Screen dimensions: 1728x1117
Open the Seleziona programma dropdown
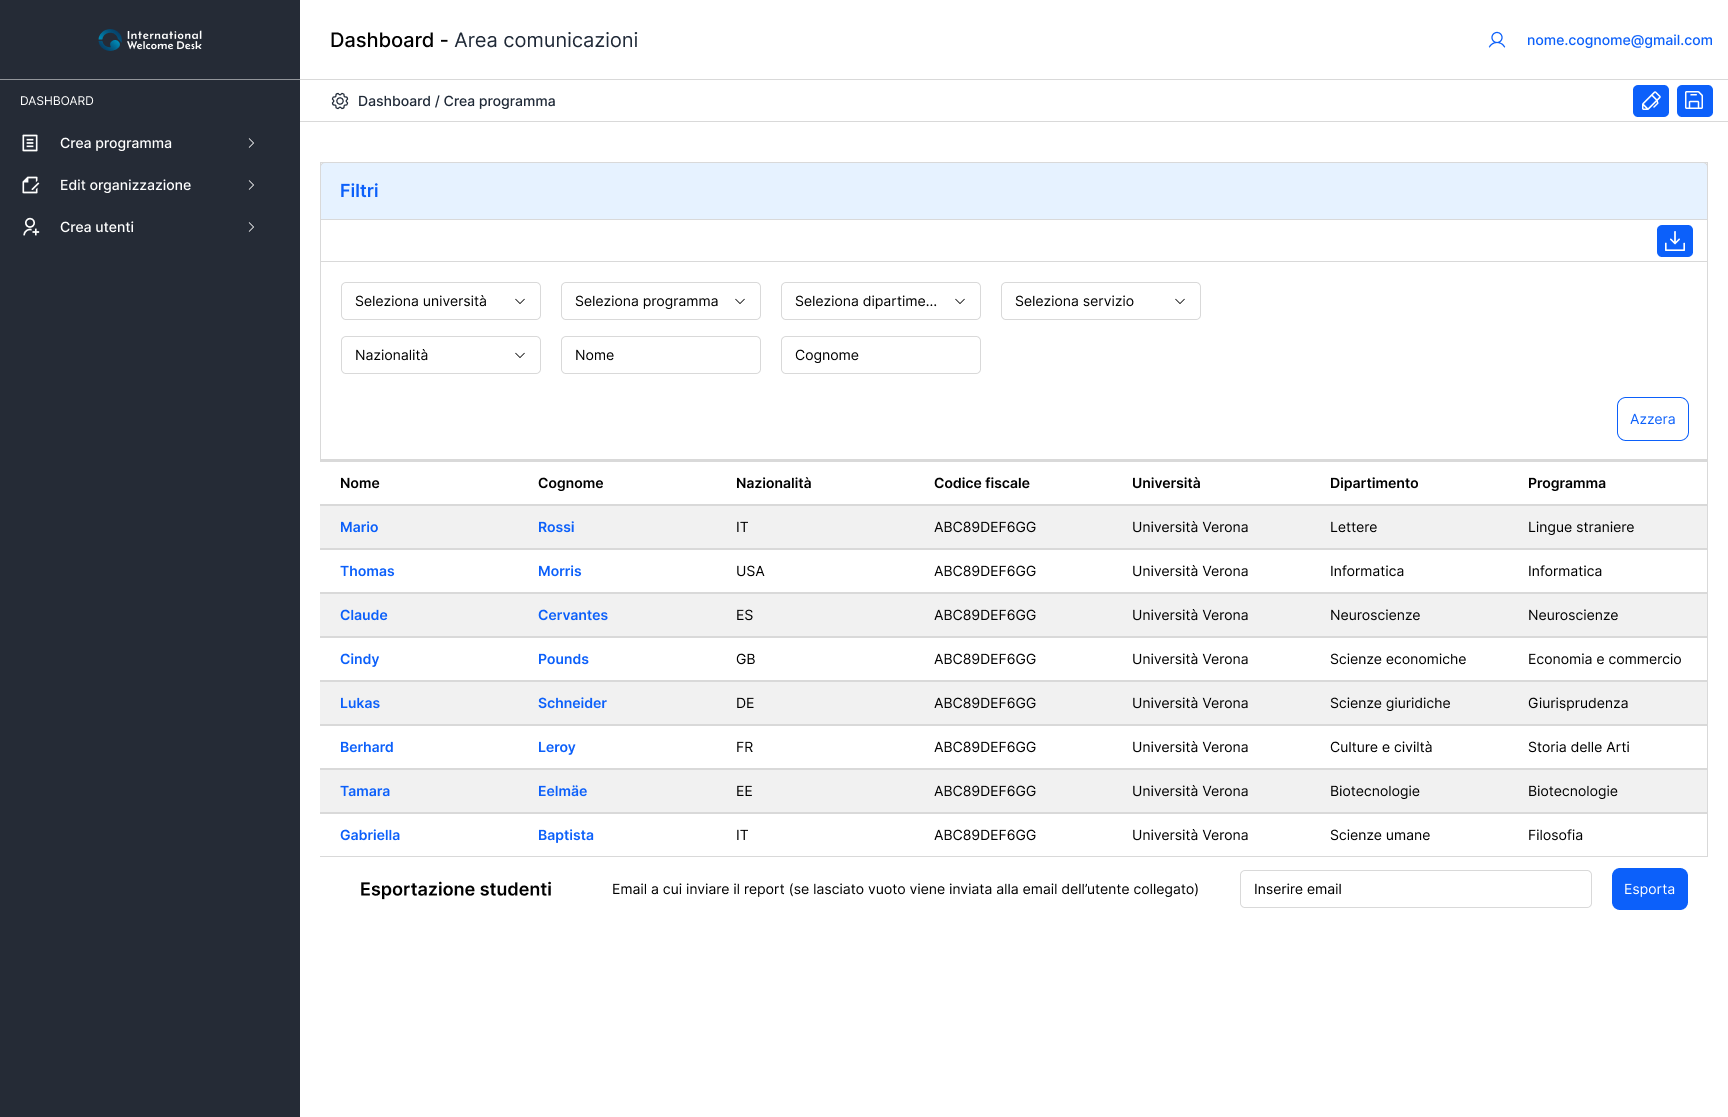pyautogui.click(x=661, y=301)
